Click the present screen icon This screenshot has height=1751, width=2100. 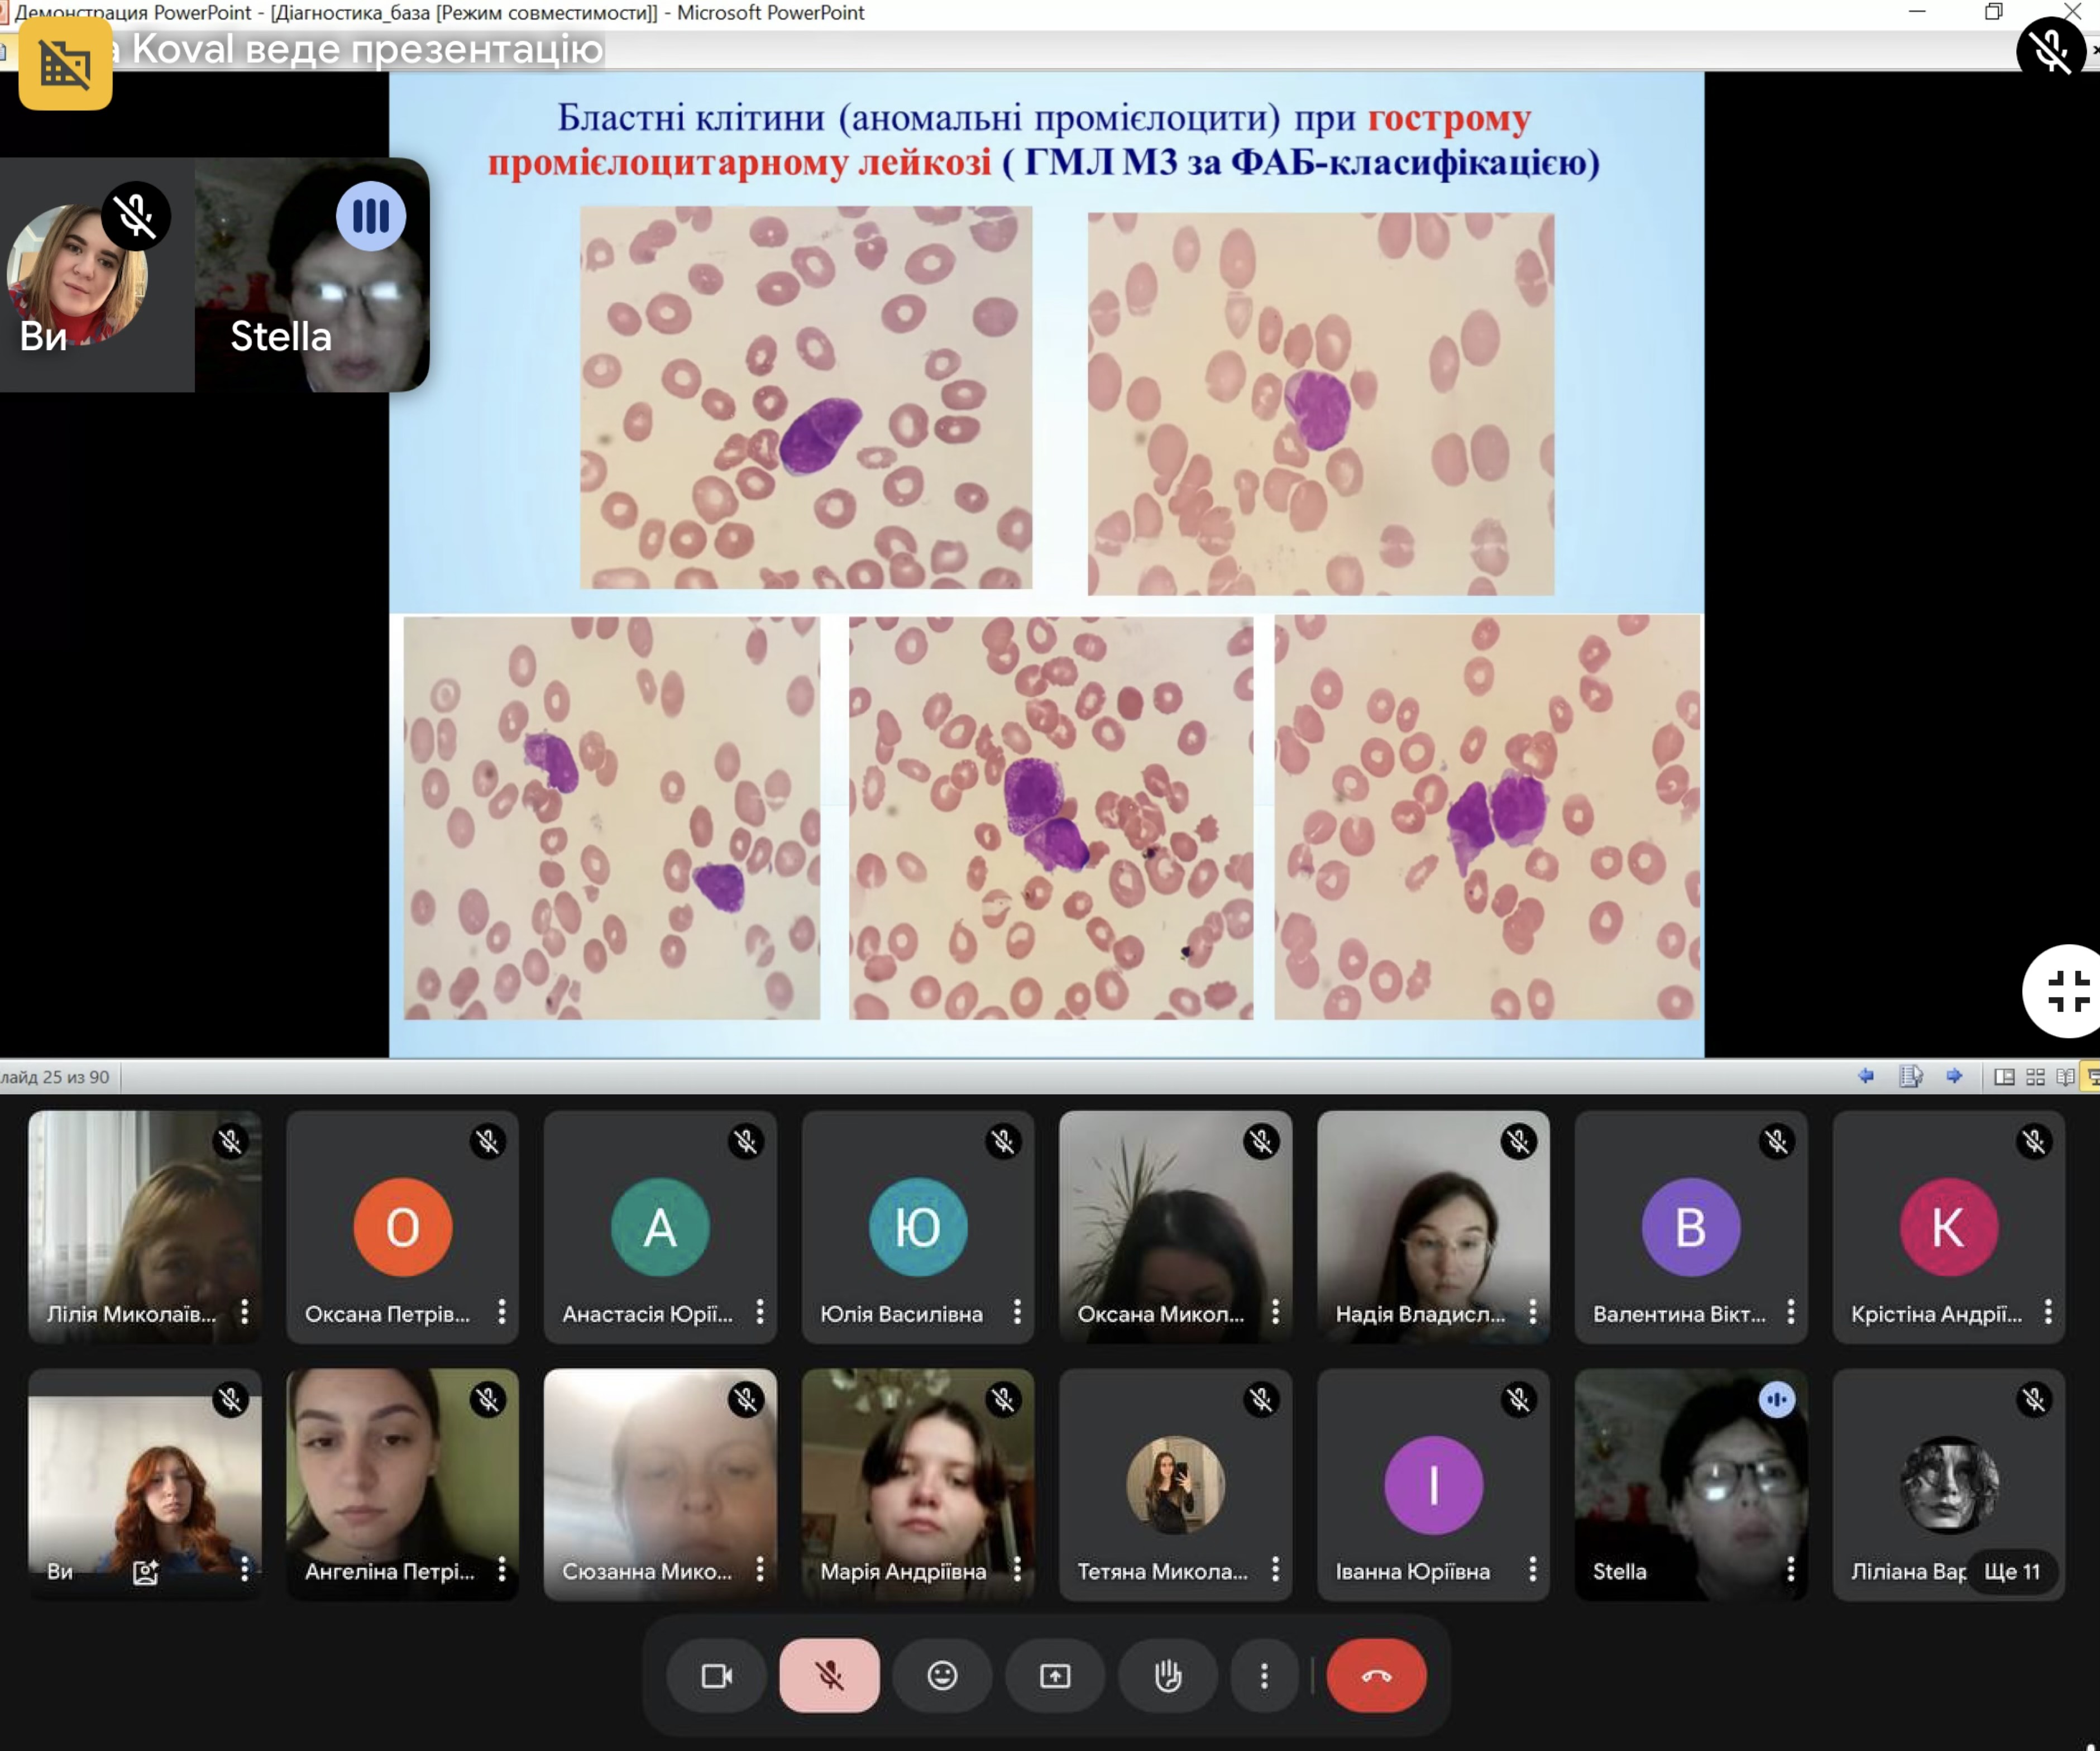pyautogui.click(x=1055, y=1675)
